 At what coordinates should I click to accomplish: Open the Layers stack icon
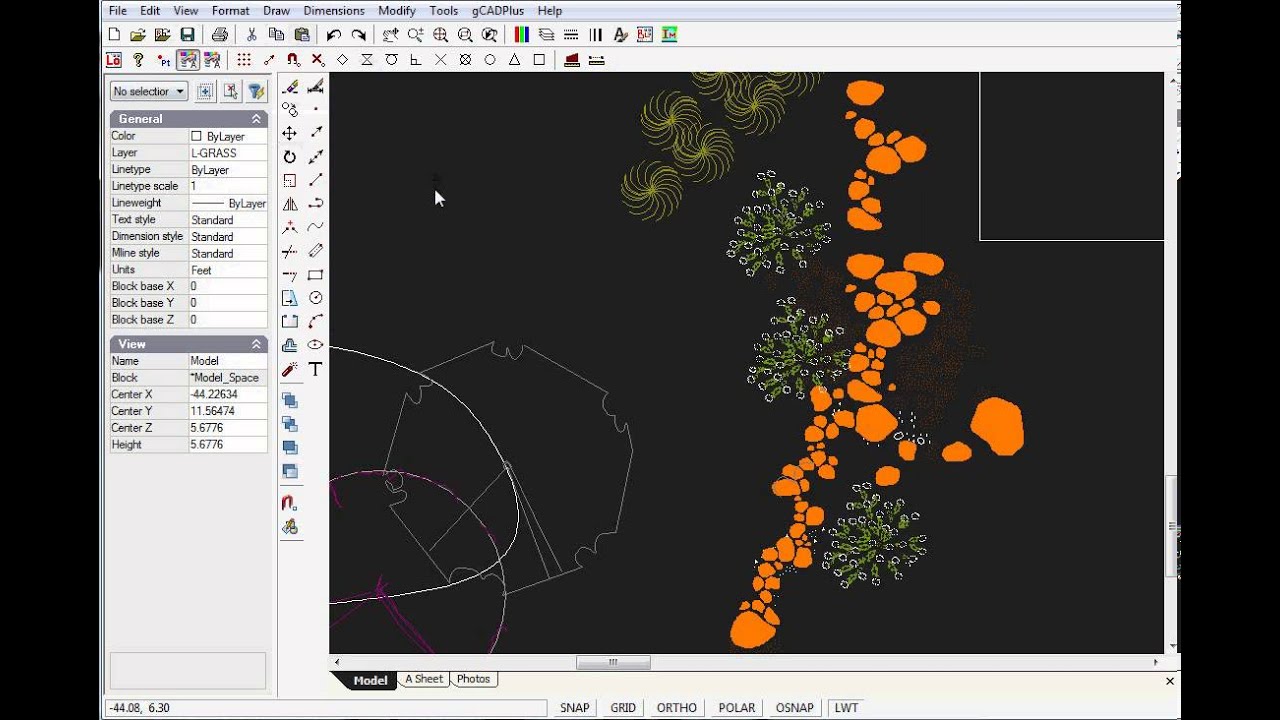click(546, 35)
